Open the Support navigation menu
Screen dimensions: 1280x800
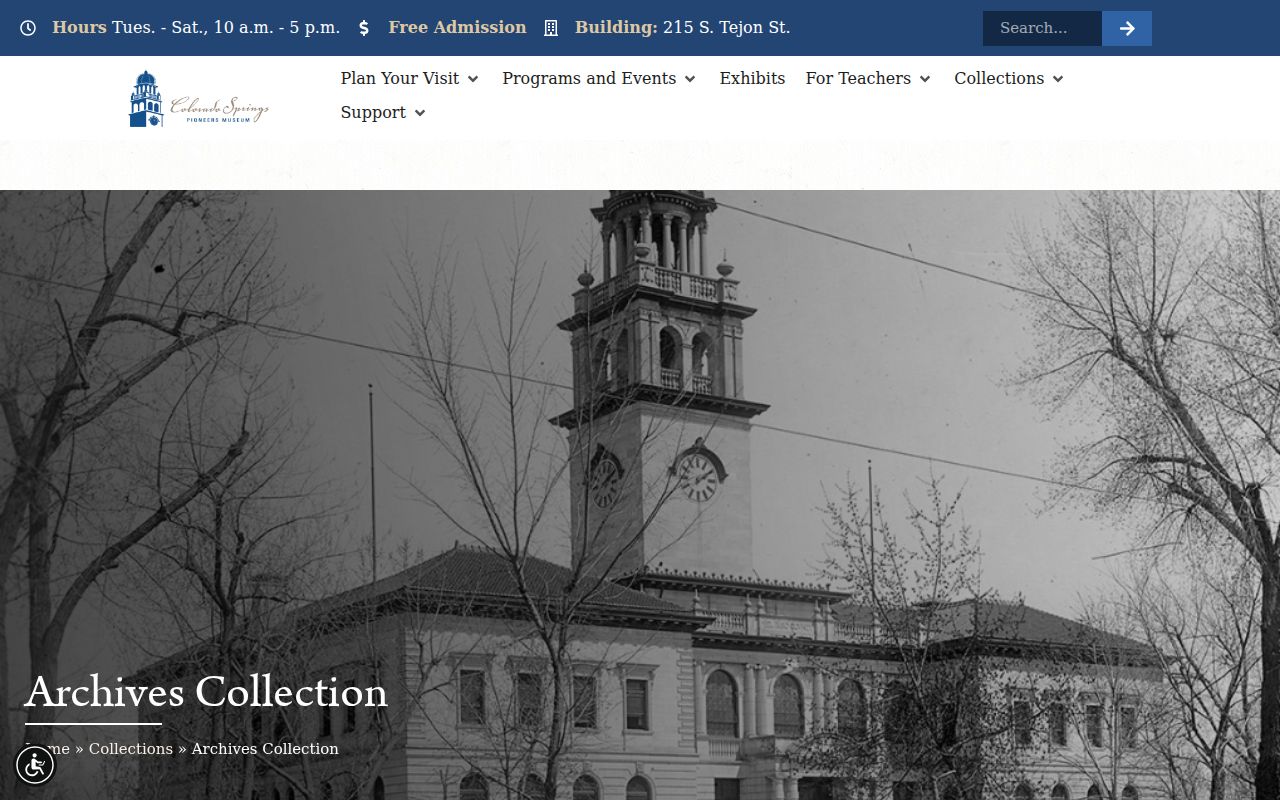pos(373,112)
